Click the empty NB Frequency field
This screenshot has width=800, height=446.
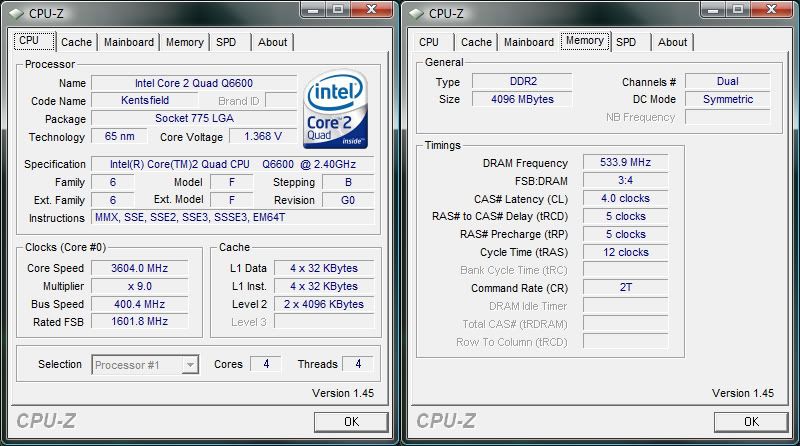728,117
